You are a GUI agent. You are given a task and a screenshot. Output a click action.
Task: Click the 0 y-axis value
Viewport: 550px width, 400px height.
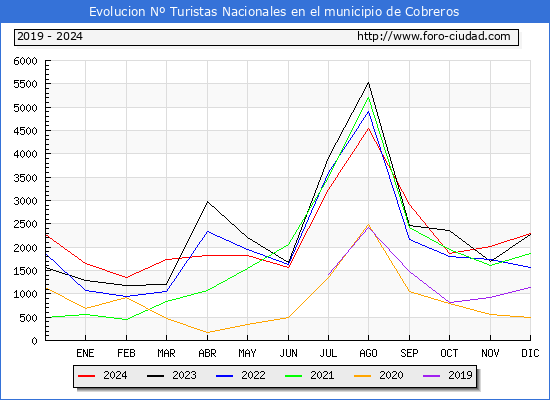pos(34,341)
